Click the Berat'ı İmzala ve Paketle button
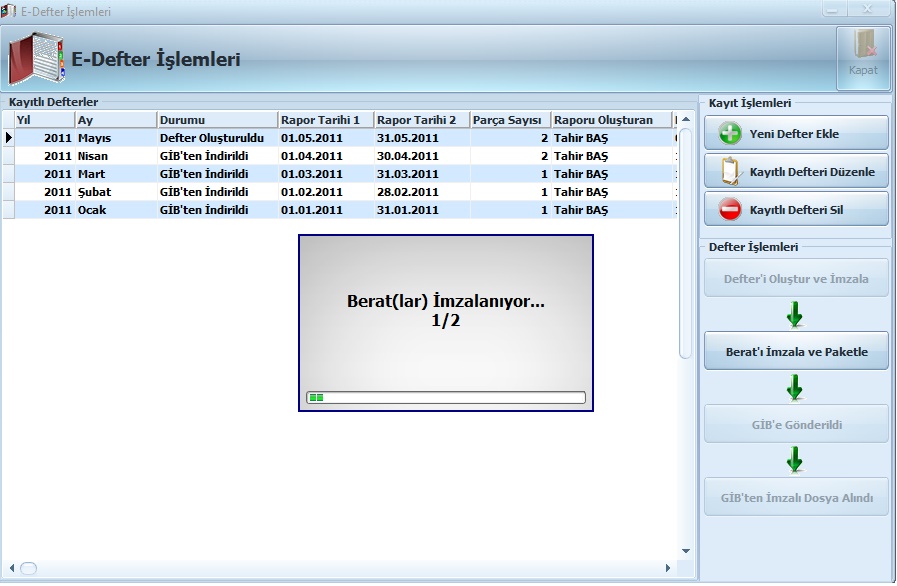The height and width of the screenshot is (586, 897). coord(796,351)
